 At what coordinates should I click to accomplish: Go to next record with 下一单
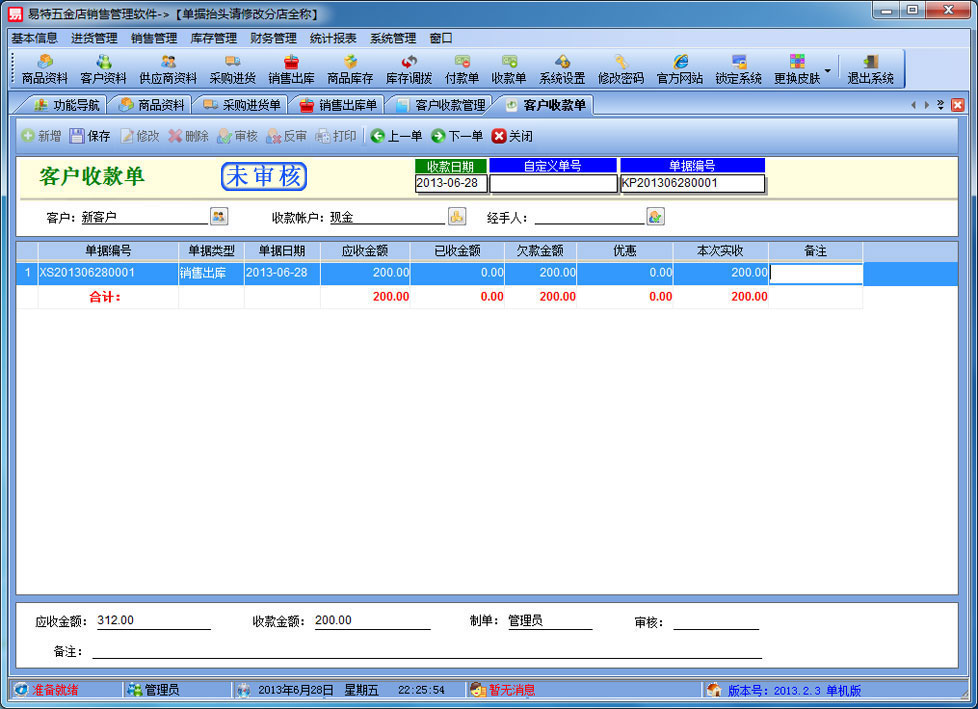click(x=457, y=136)
